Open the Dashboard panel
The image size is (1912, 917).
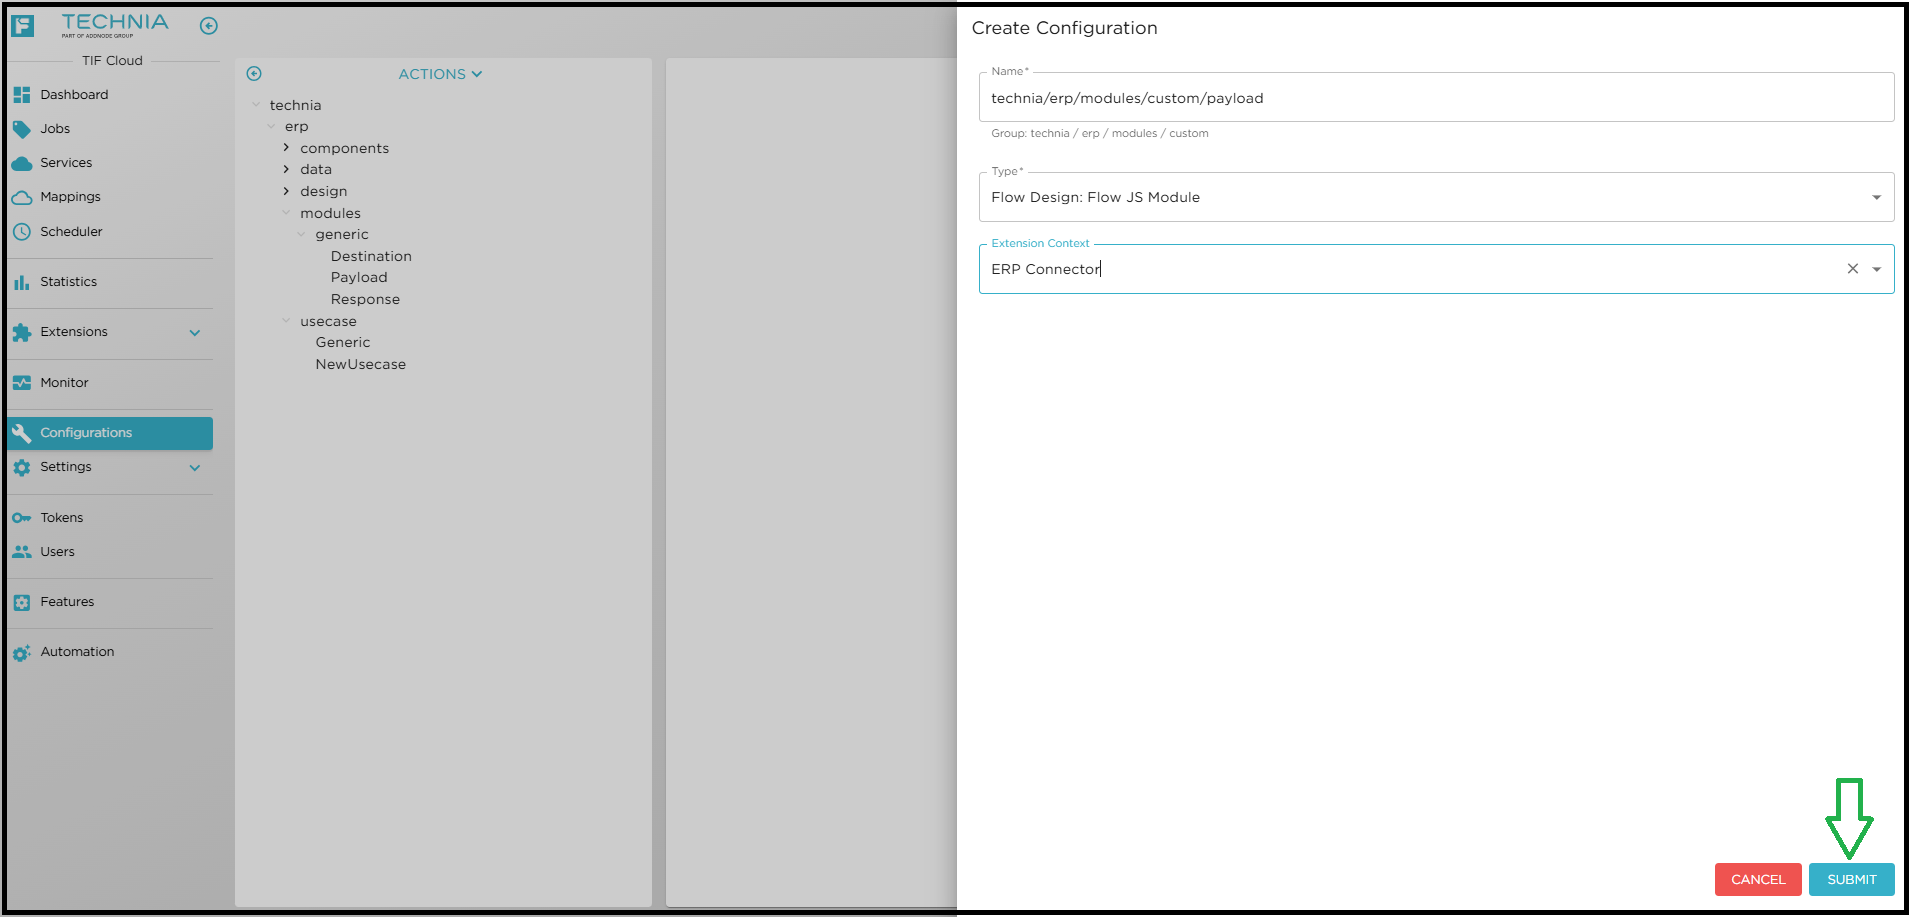pyautogui.click(x=22, y=94)
